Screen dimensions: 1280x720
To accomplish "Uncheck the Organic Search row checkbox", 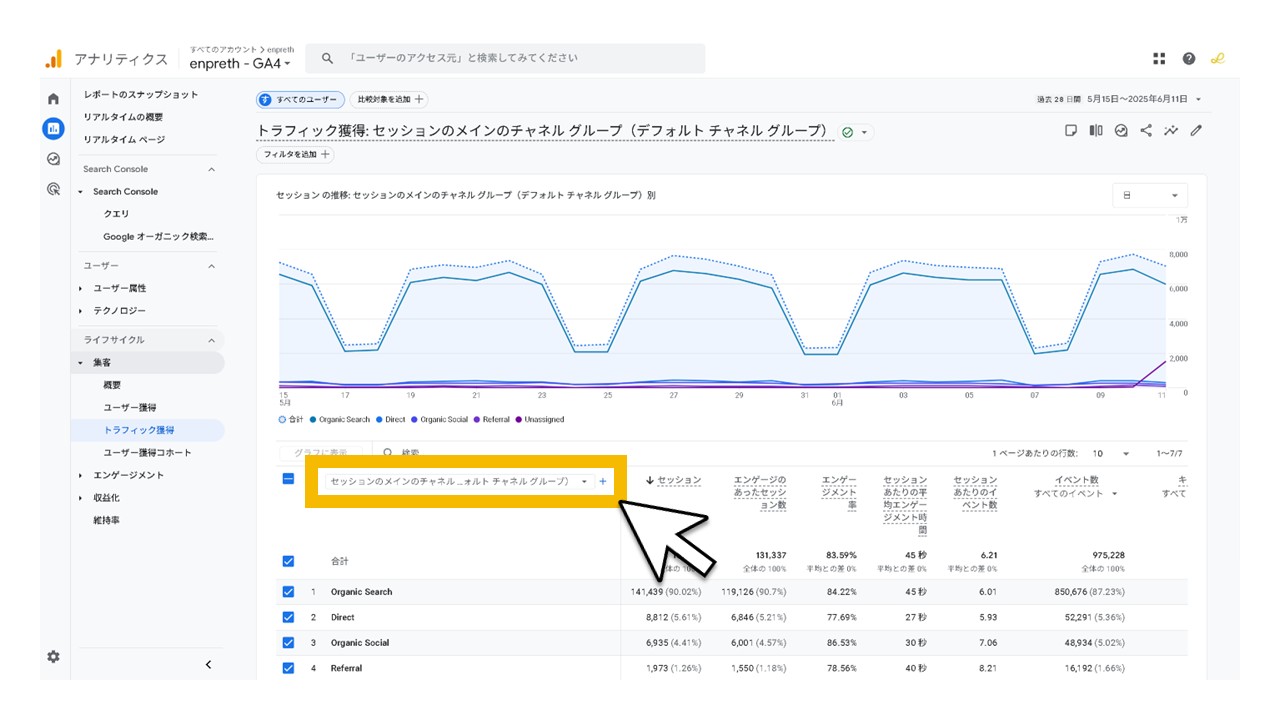I will (x=288, y=591).
